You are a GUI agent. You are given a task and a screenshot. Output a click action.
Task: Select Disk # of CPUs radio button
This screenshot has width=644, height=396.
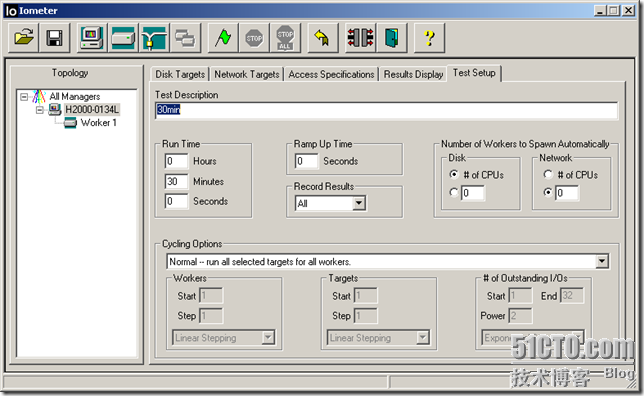pos(454,175)
